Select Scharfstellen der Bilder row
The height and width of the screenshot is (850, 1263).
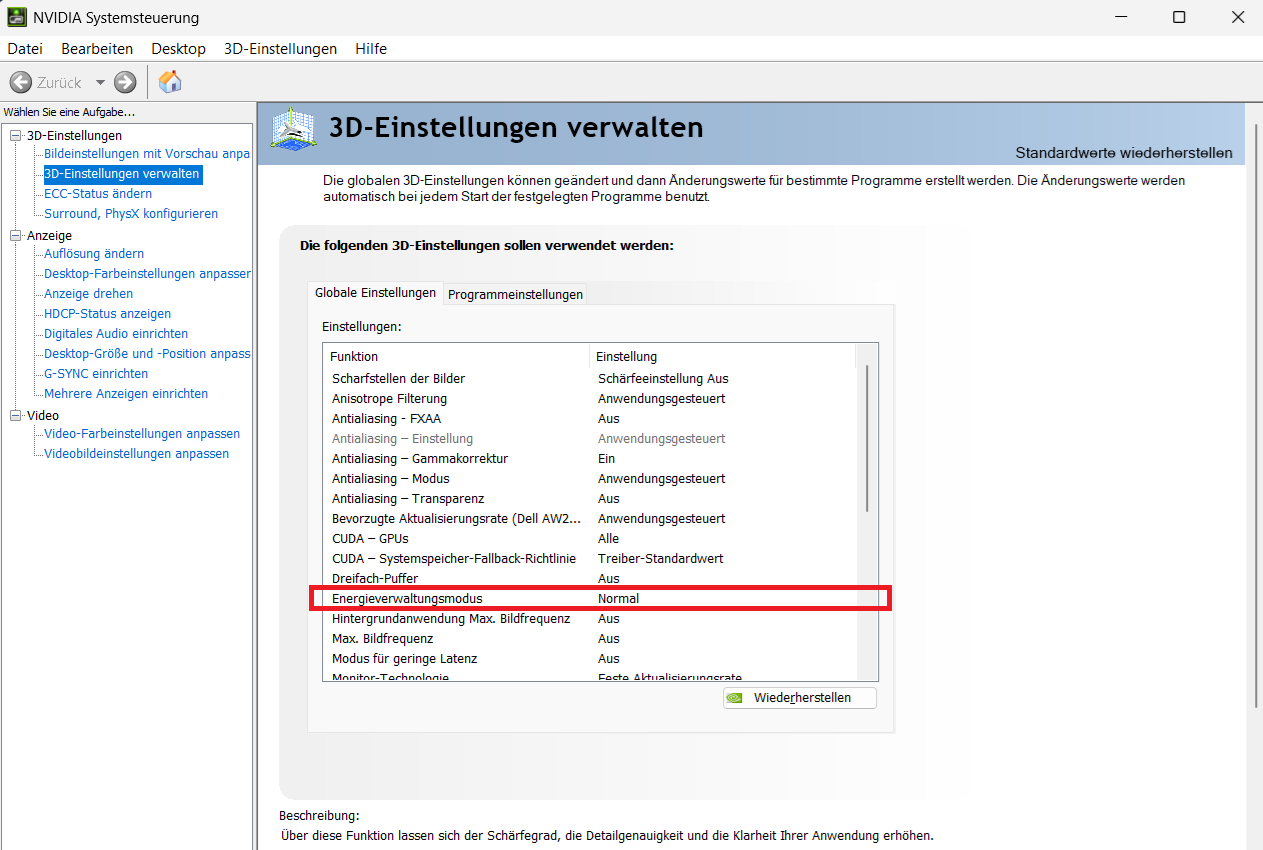590,379
